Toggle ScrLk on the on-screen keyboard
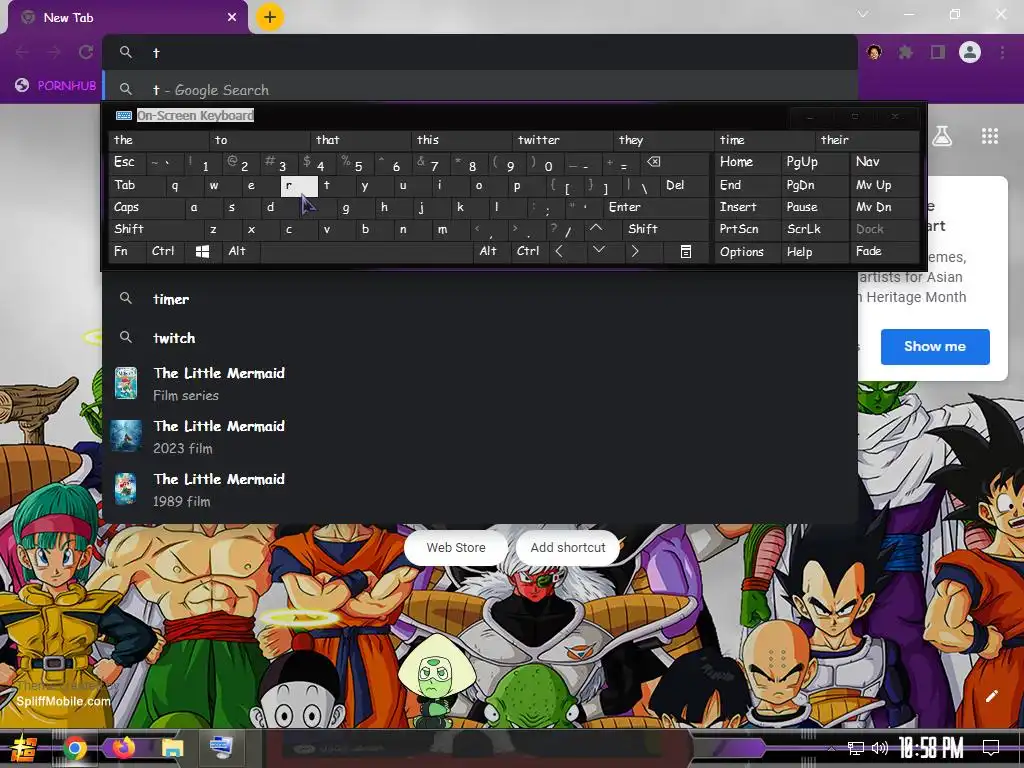The width and height of the screenshot is (1024, 768). coord(814,229)
